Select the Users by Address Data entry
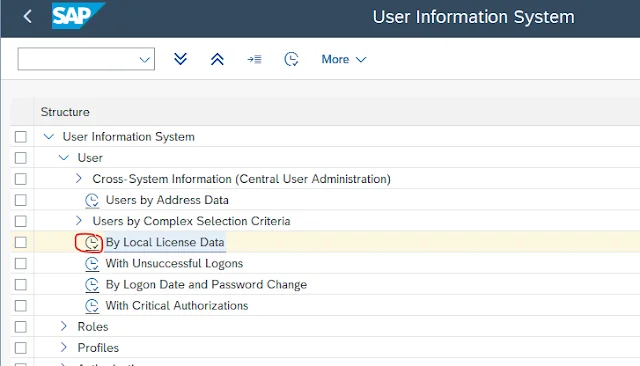The height and width of the screenshot is (366, 640). click(167, 200)
